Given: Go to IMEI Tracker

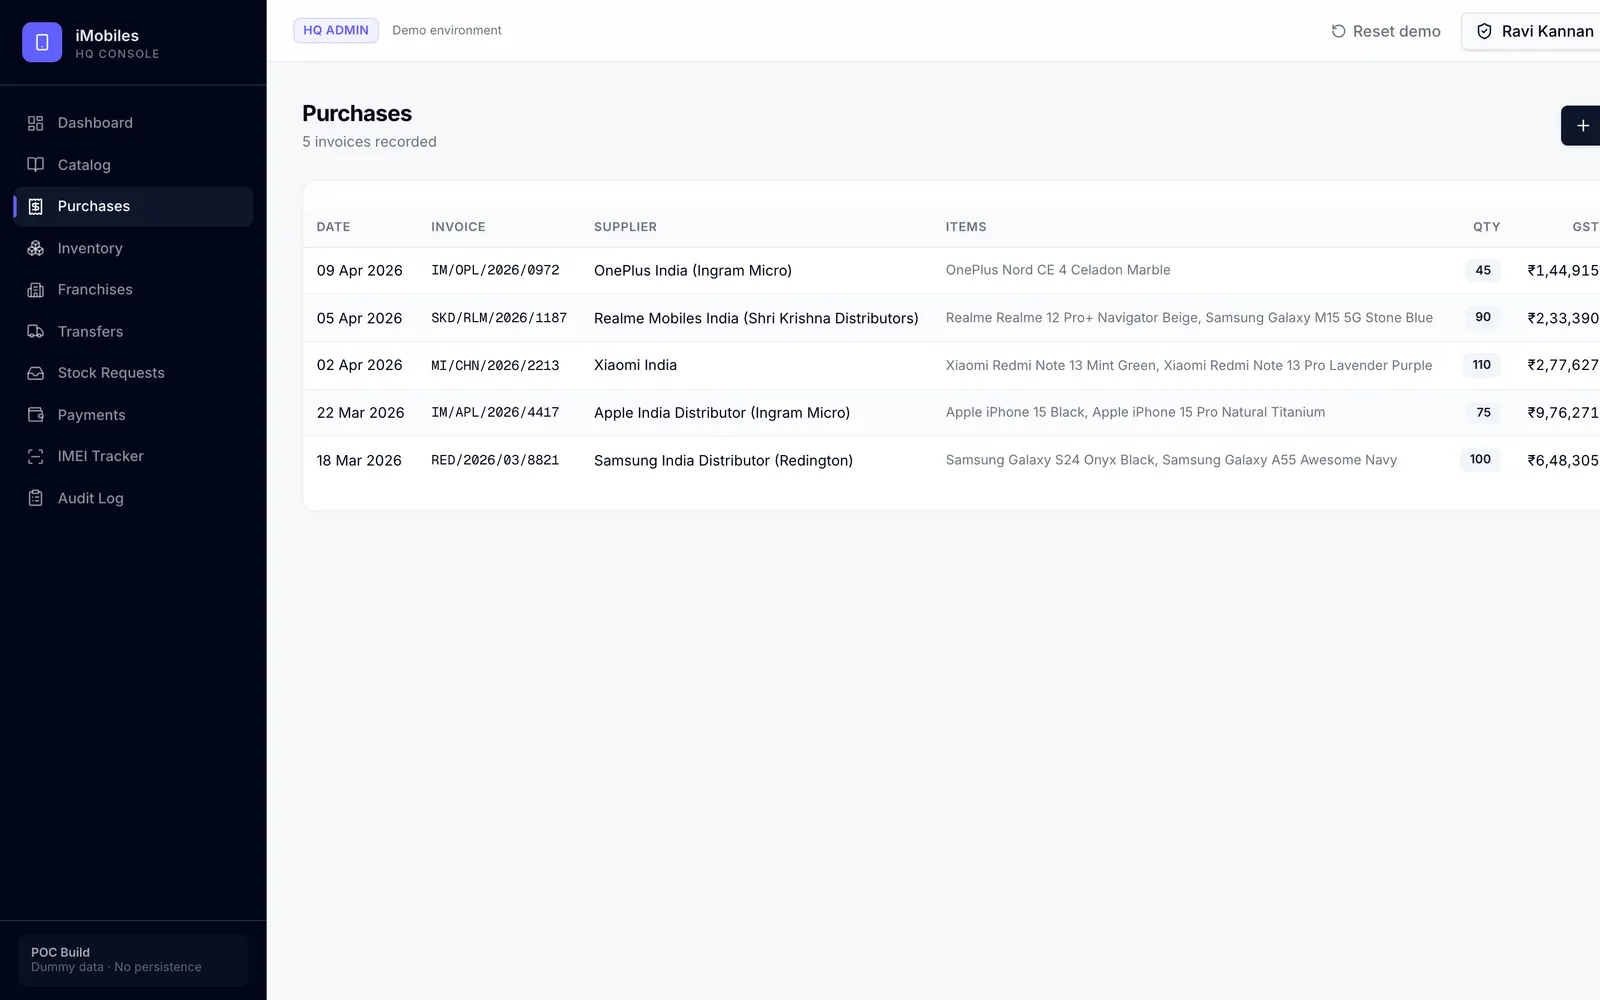Looking at the screenshot, I should click(133, 456).
